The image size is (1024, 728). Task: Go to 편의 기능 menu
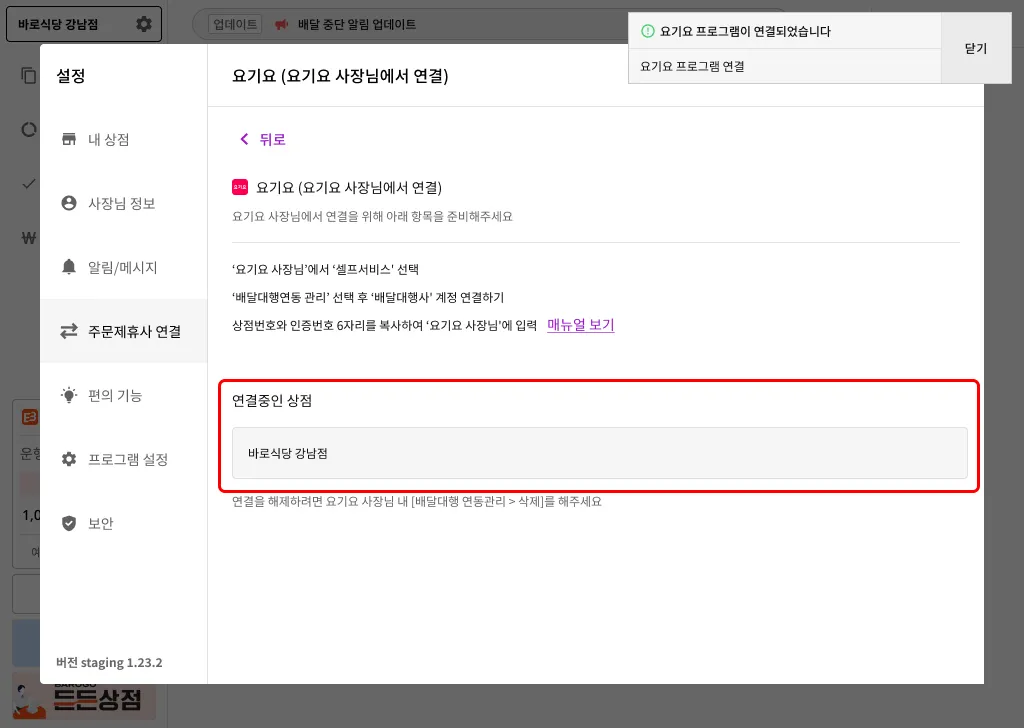coord(124,395)
